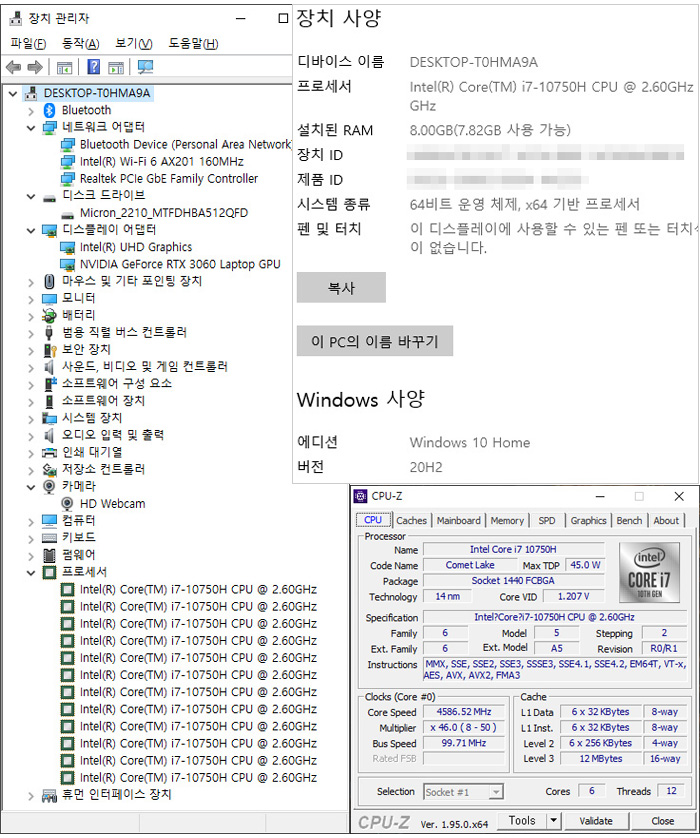Click the Back arrow in Device Manager toolbar
Screen dimensions: 700x838
(13, 67)
